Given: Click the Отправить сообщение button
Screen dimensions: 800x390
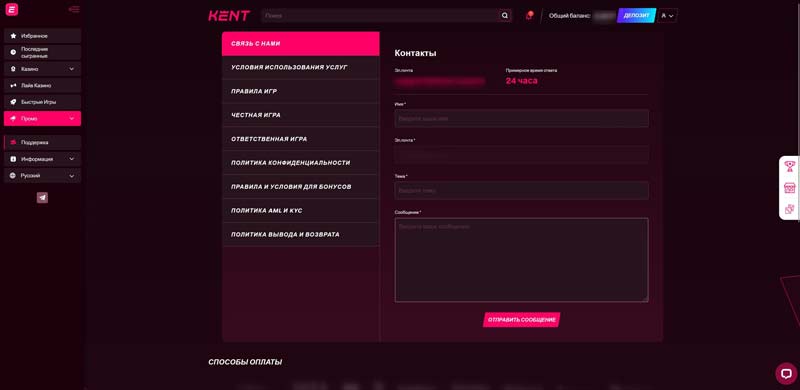Looking at the screenshot, I should click(x=521, y=320).
